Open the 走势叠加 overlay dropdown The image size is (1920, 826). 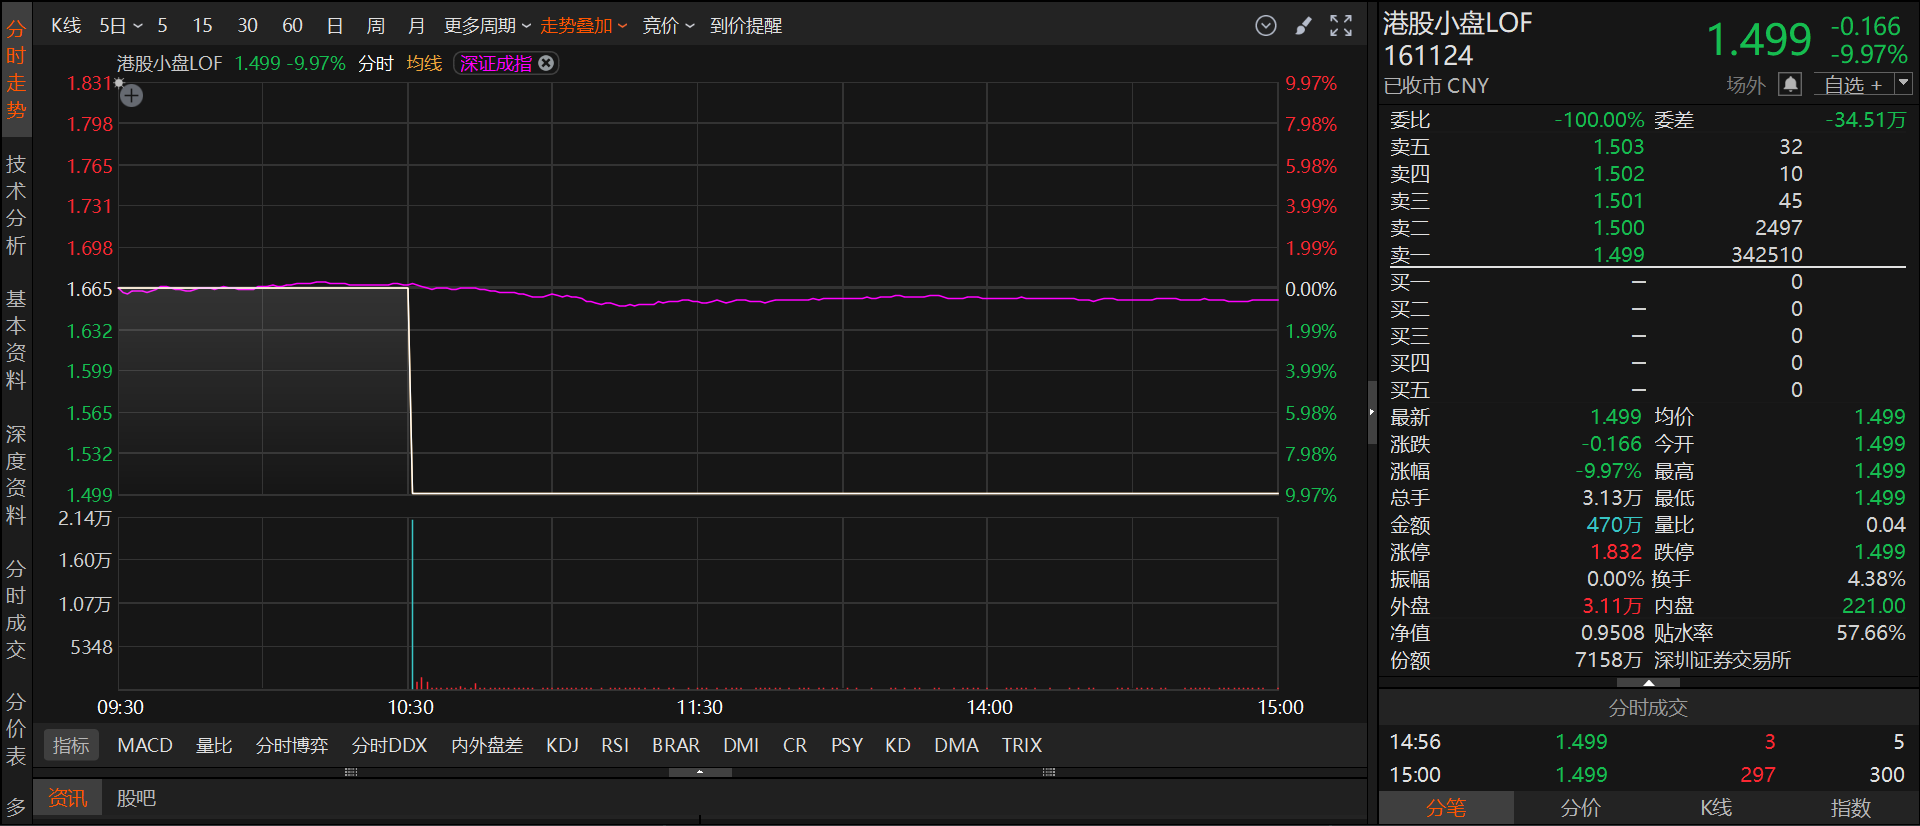(x=583, y=26)
